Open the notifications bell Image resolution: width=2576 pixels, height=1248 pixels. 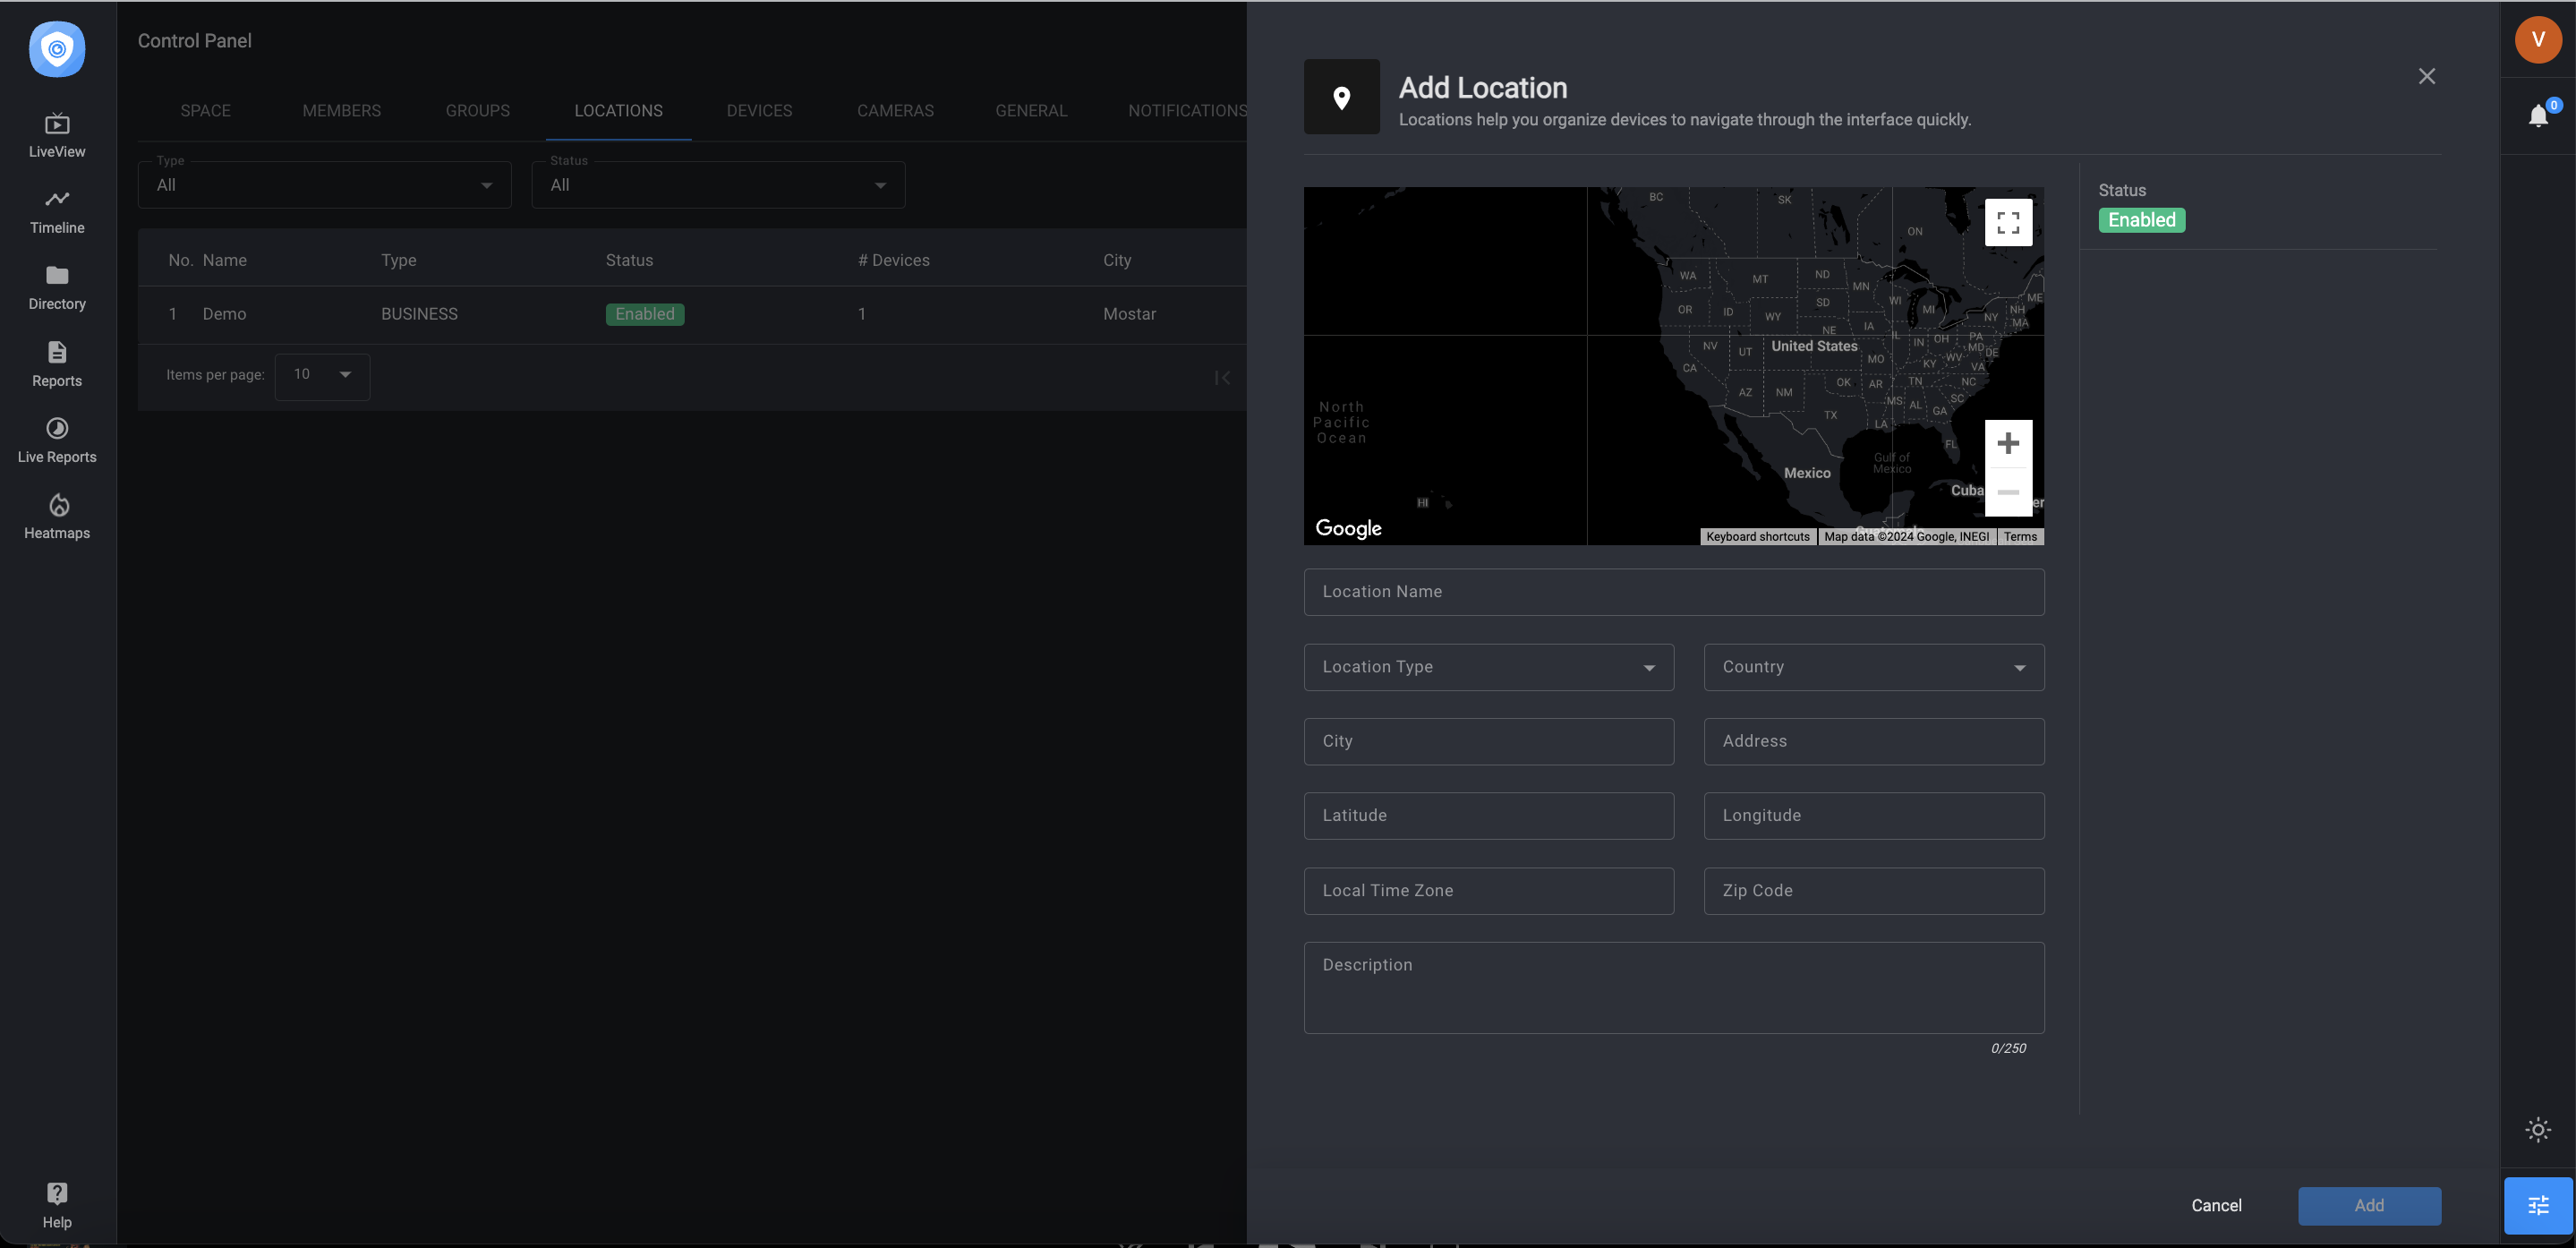tap(2538, 116)
